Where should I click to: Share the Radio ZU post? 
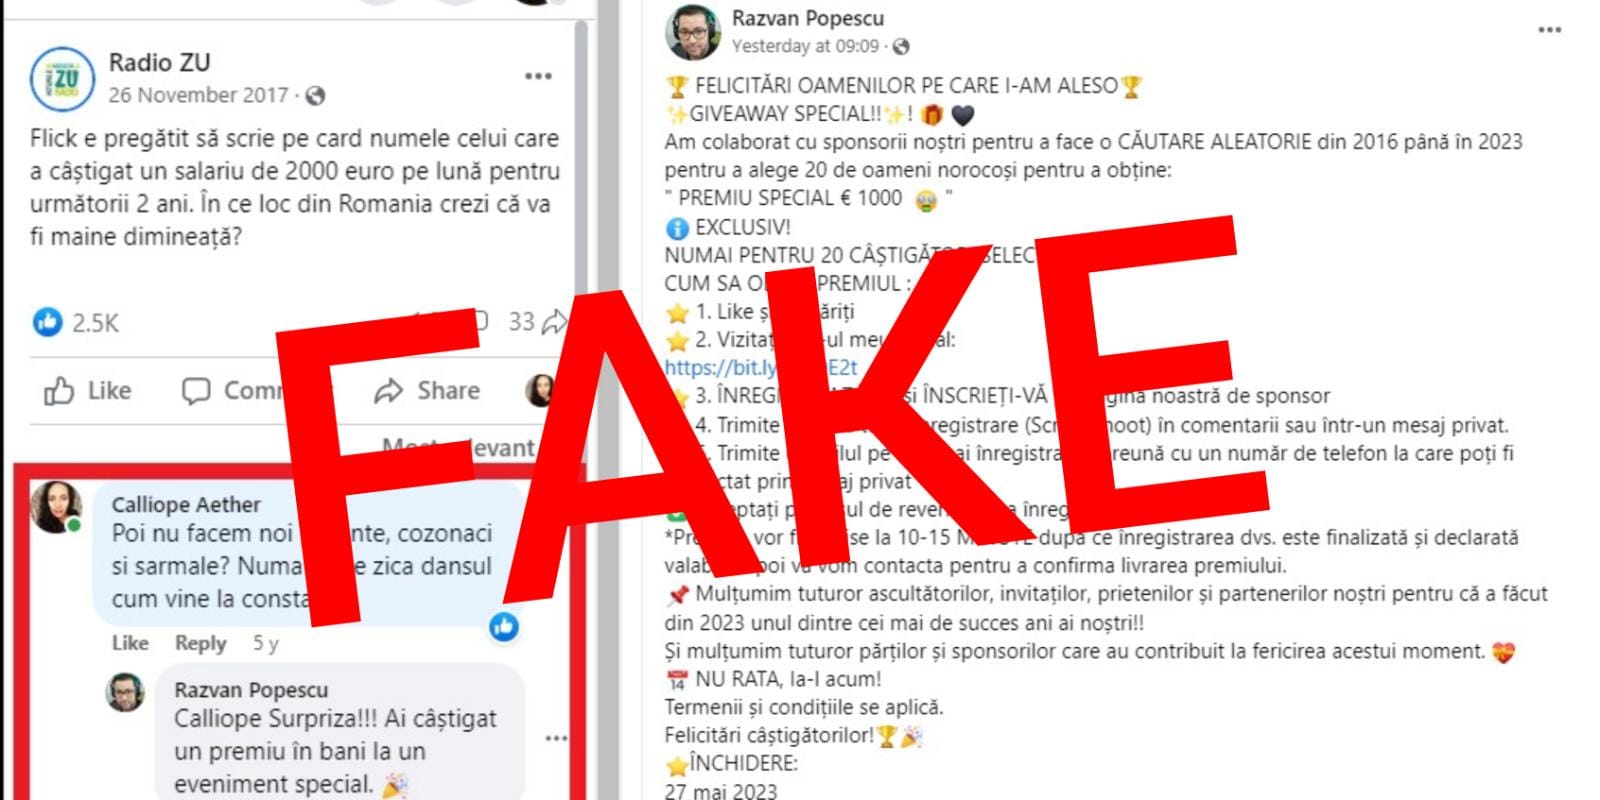(x=427, y=391)
